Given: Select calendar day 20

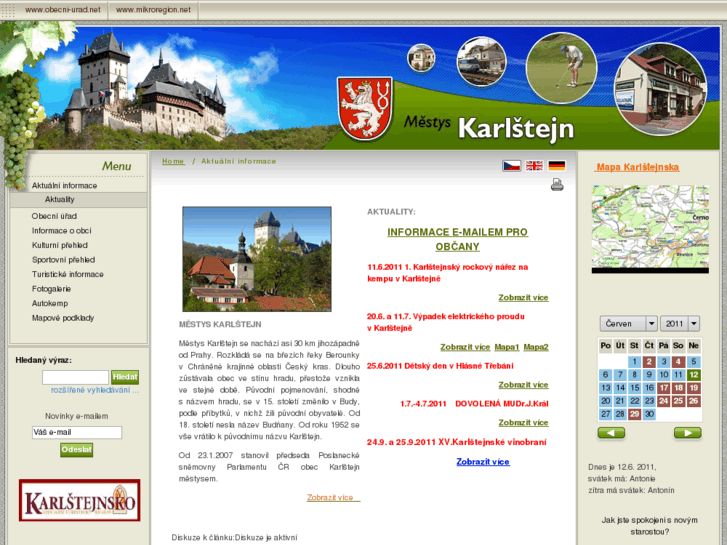Looking at the screenshot, I should pyautogui.click(x=606, y=401).
